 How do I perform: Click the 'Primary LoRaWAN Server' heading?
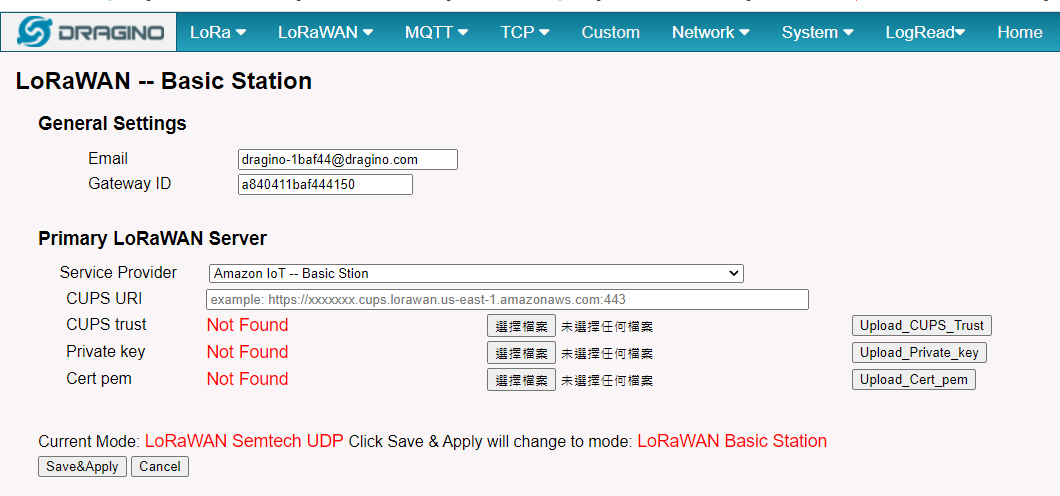152,239
